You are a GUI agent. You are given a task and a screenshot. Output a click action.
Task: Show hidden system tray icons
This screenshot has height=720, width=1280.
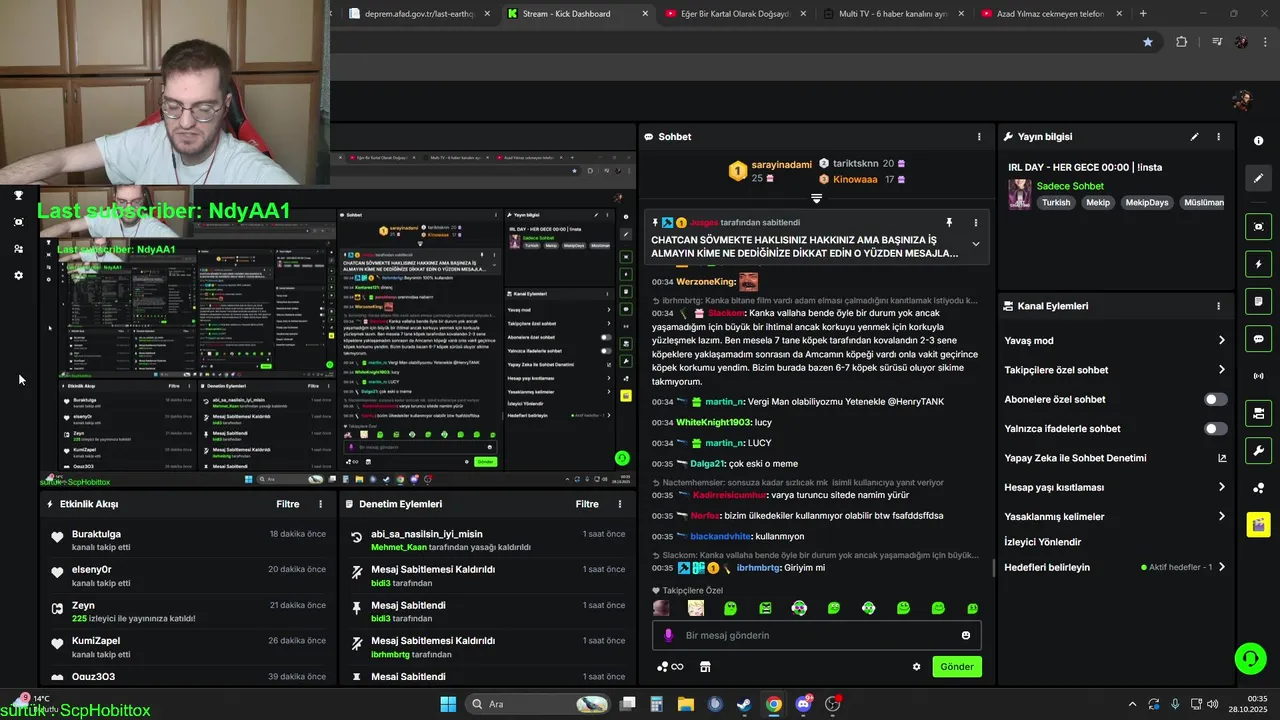point(1132,704)
